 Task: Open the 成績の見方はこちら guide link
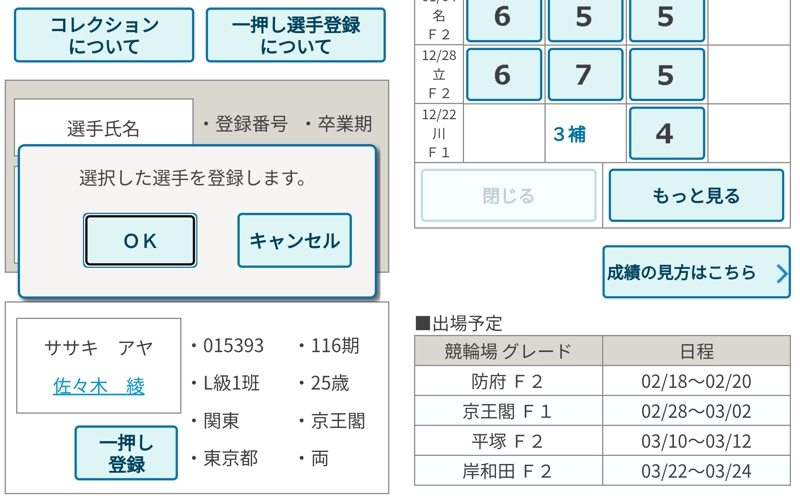point(696,272)
